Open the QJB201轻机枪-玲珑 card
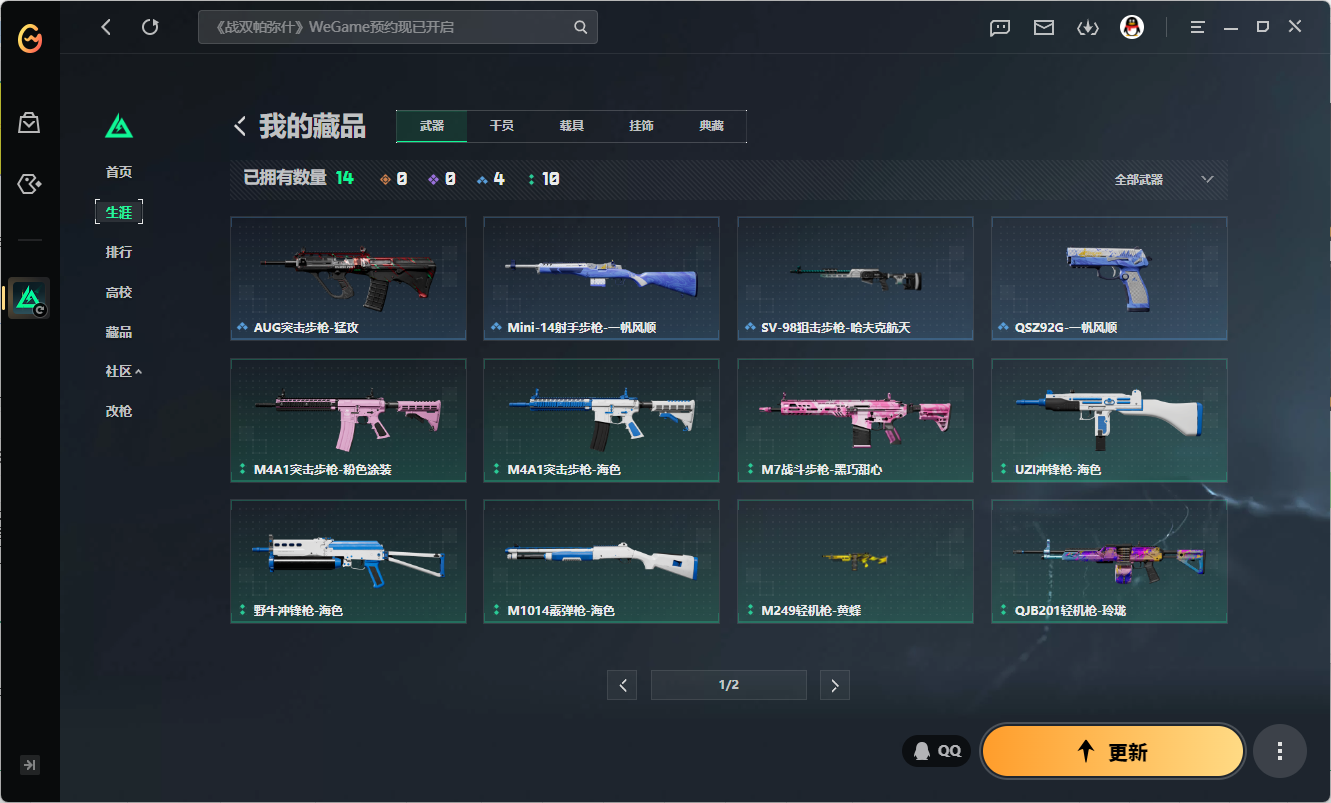This screenshot has width=1331, height=803. 1109,562
